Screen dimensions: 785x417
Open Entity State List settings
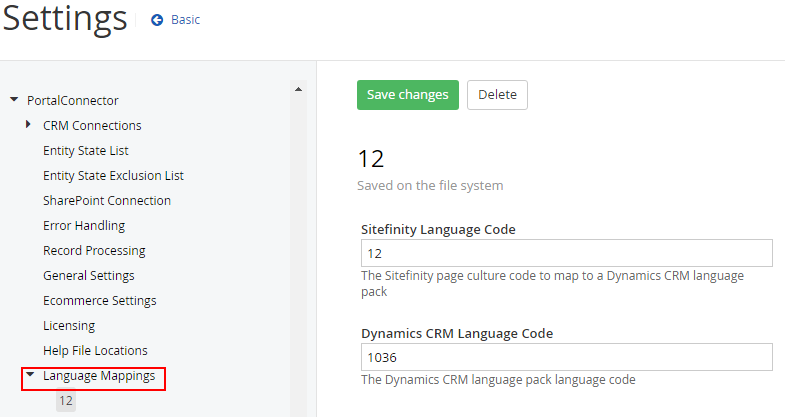[86, 151]
